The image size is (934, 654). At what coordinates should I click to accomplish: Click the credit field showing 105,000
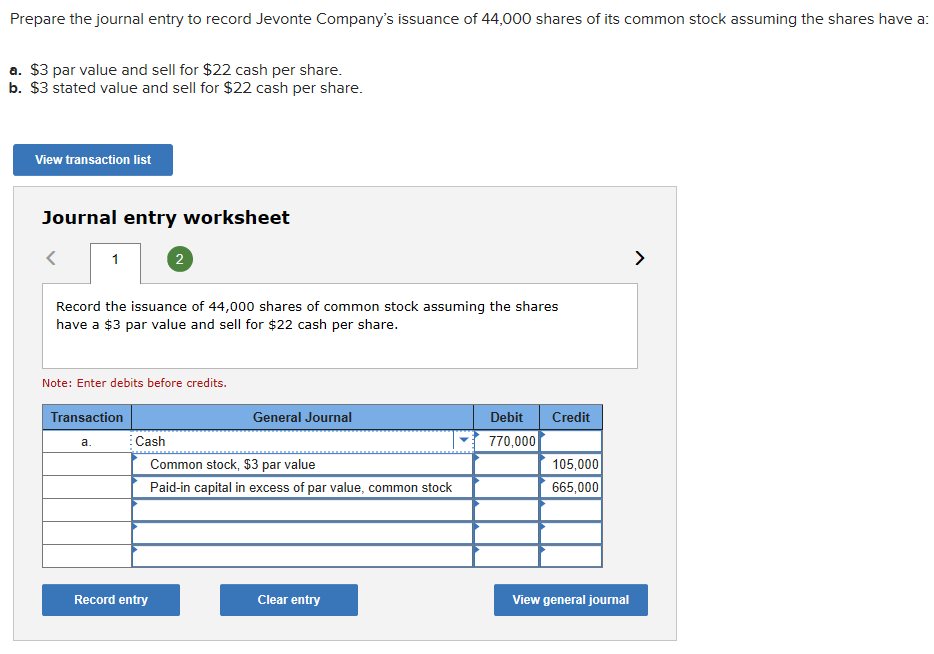pos(570,464)
